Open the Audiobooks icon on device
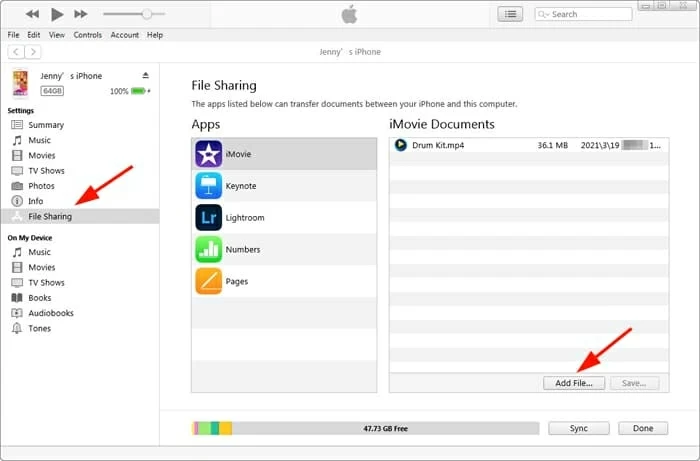The image size is (700, 461). (17, 313)
